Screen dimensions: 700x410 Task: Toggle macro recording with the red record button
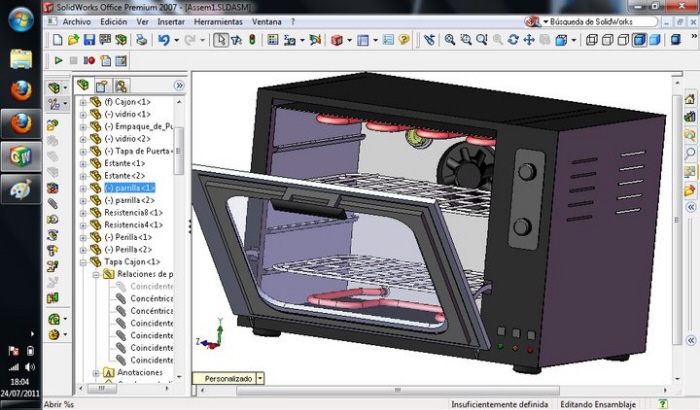(89, 60)
